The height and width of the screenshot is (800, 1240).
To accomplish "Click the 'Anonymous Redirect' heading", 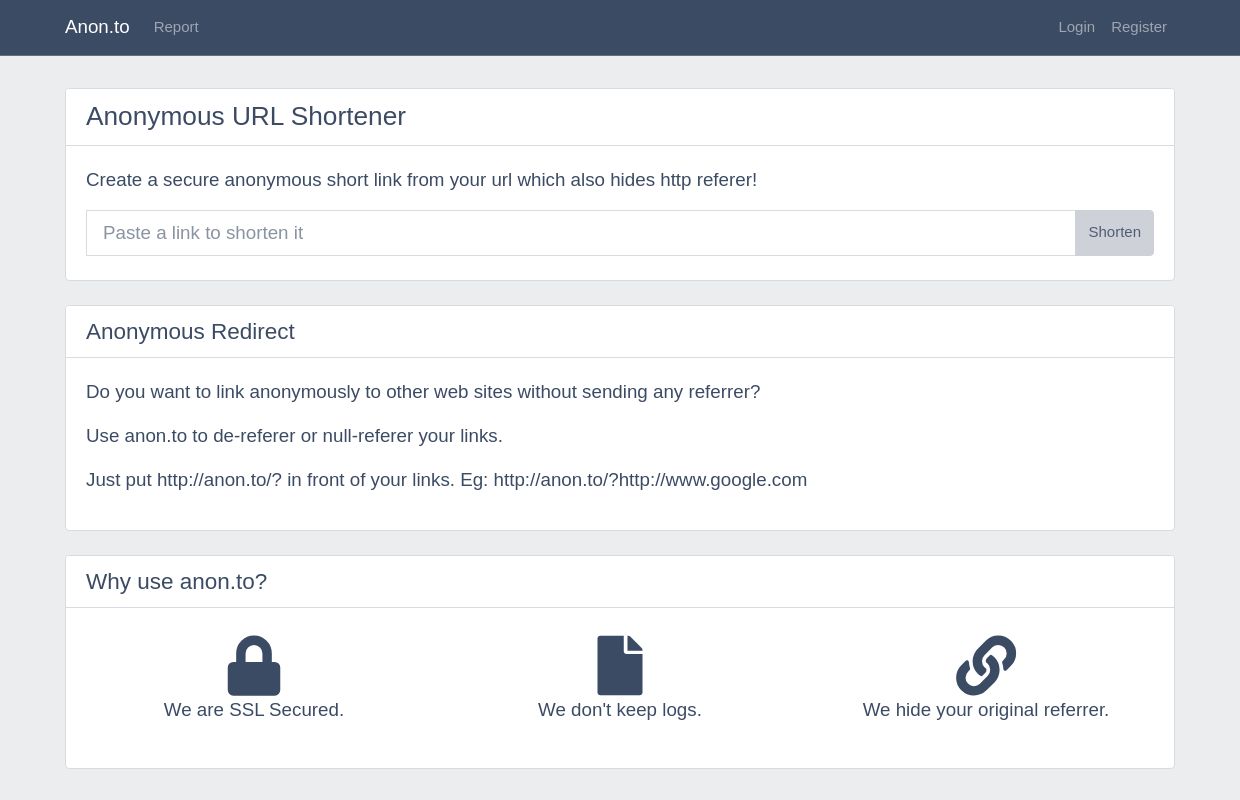I will tap(190, 332).
